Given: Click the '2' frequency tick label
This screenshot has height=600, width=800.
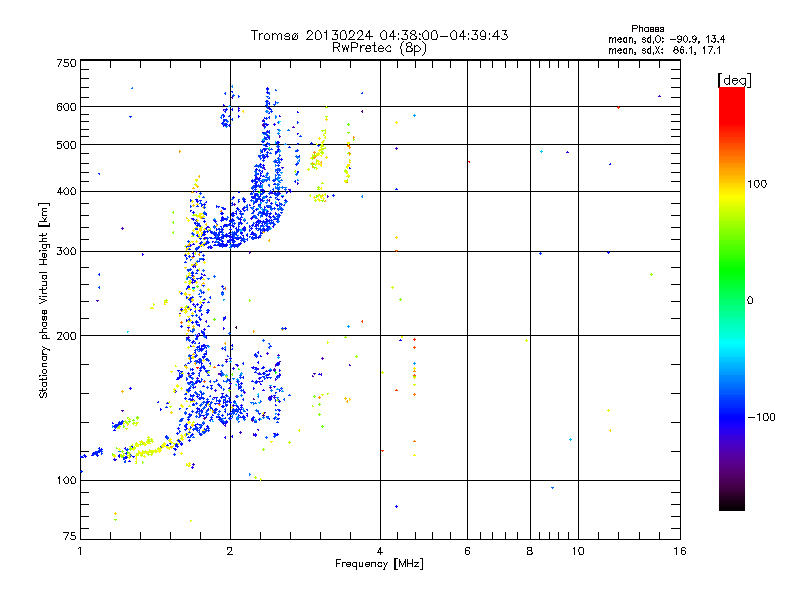Looking at the screenshot, I should tap(230, 551).
